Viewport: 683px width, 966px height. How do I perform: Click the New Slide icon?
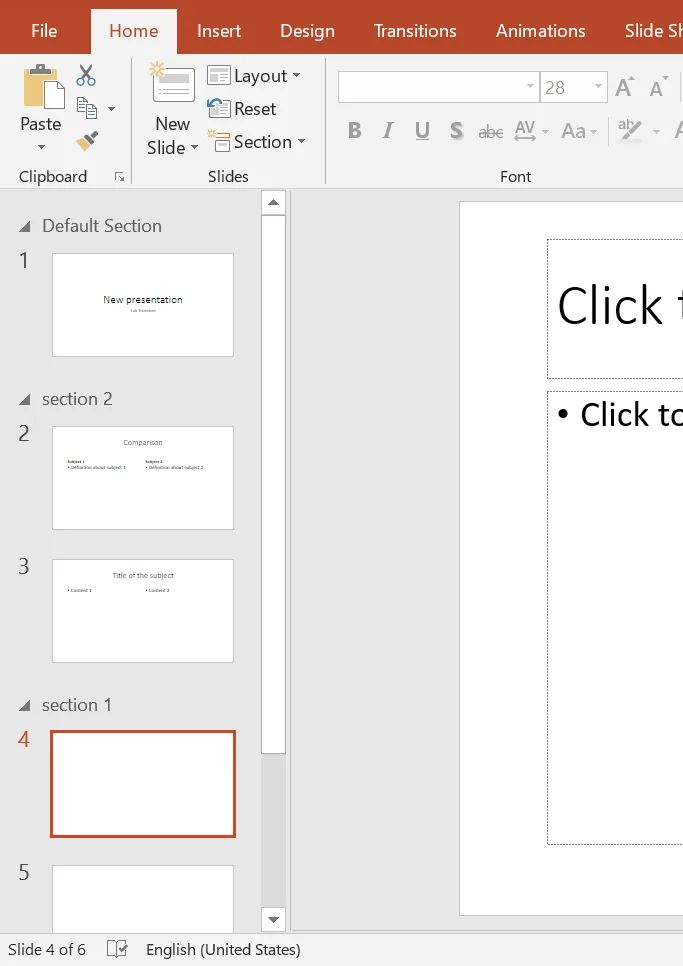point(173,82)
